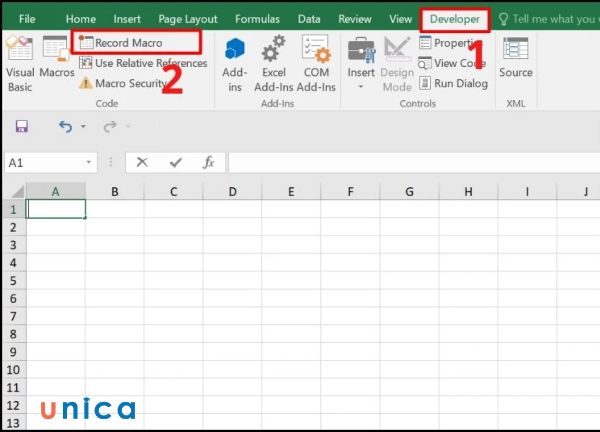
Task: Select column I header
Action: [x=527, y=191]
